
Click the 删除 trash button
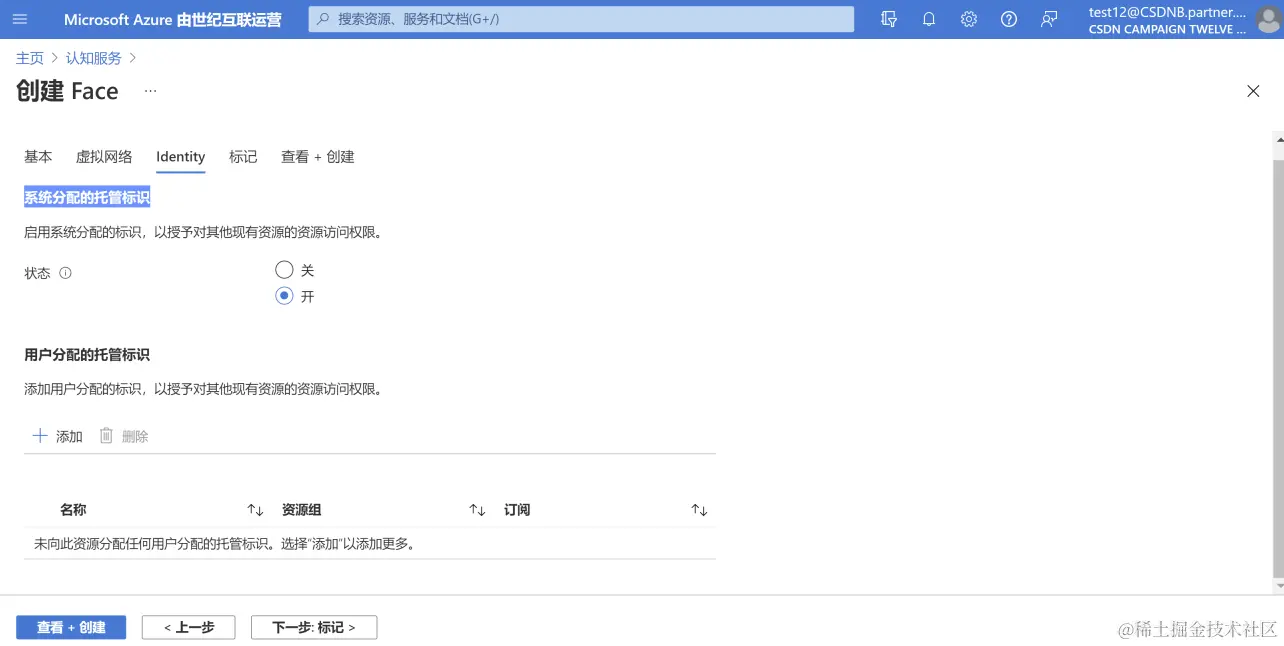(124, 436)
